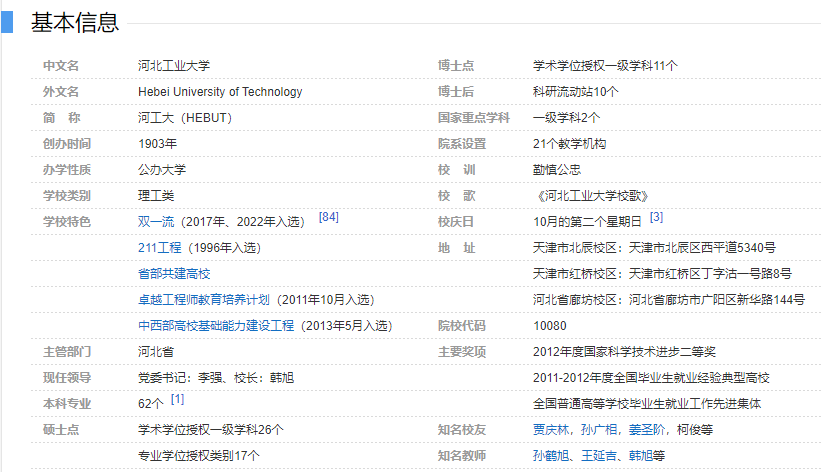830x472 pixels.
Task: Click the founding year 1903年
Action: [x=157, y=144]
